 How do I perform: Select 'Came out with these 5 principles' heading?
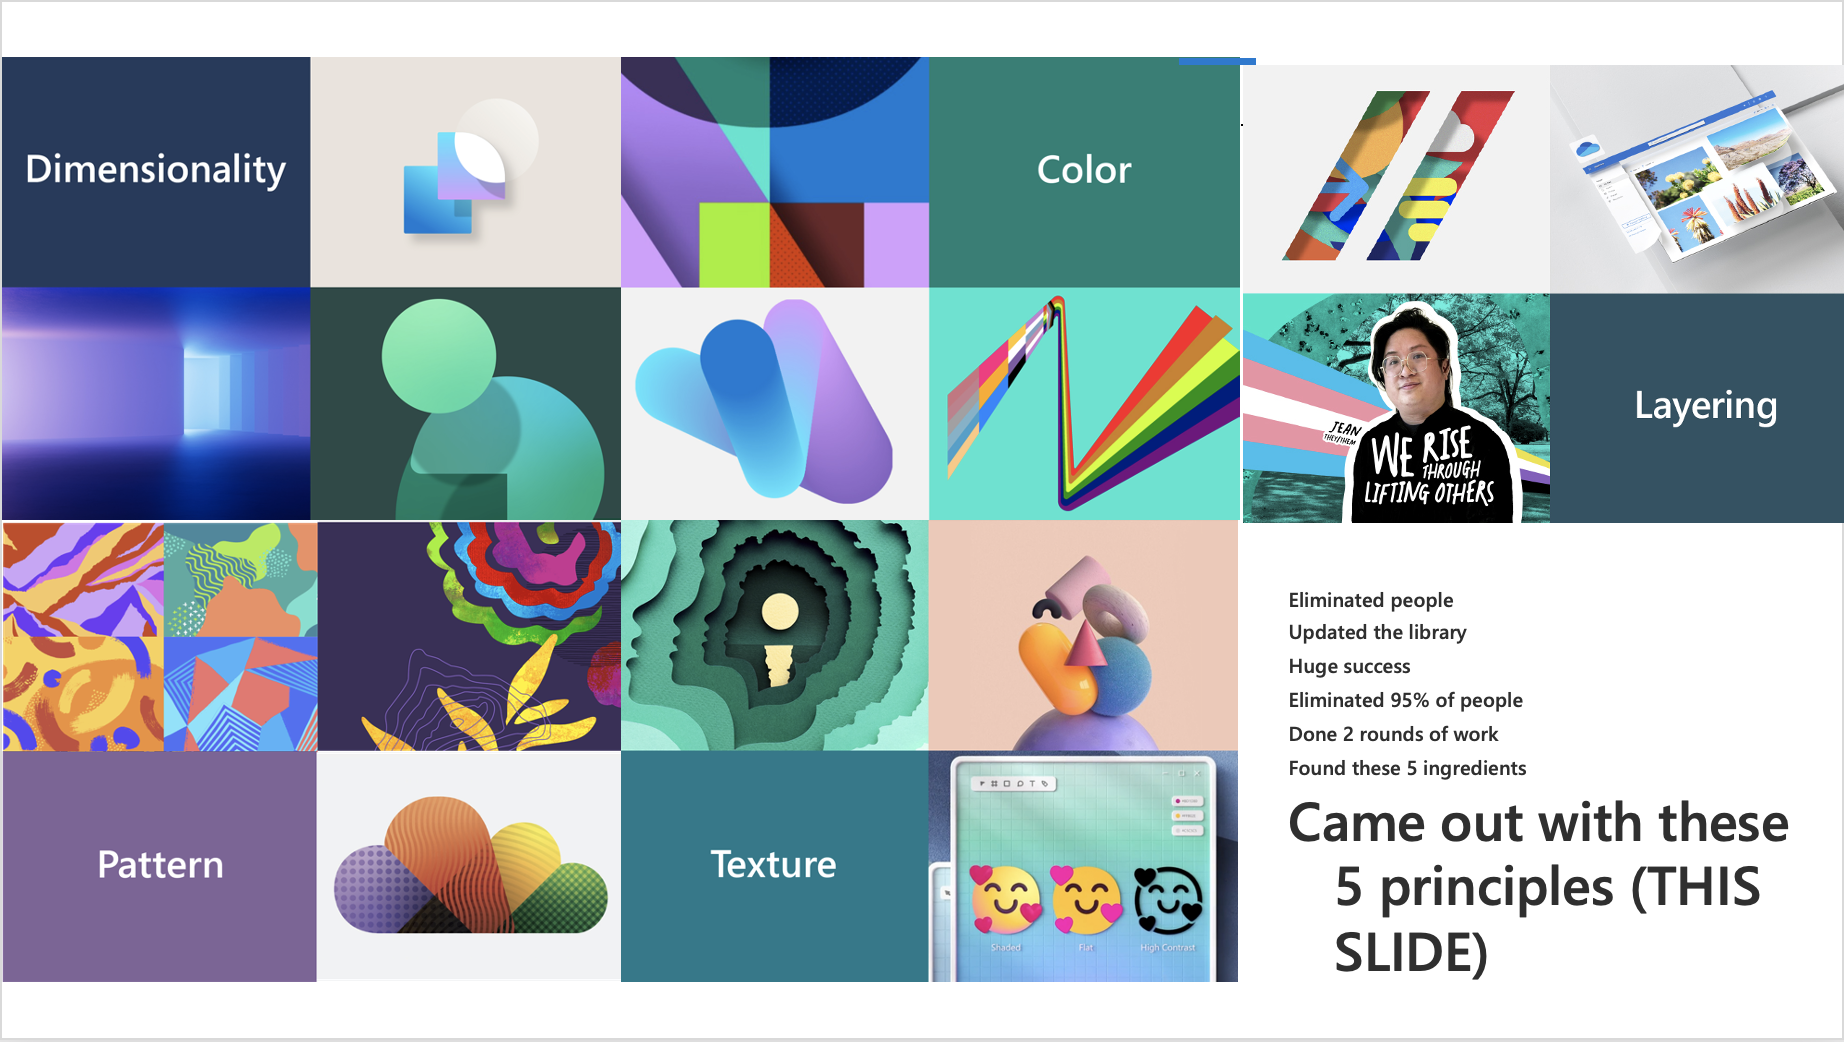coord(1538,887)
